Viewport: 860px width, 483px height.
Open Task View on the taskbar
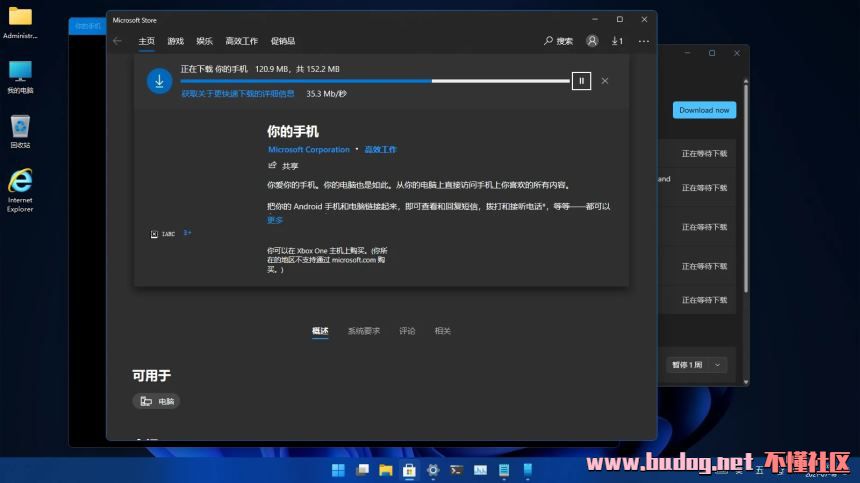coord(362,470)
